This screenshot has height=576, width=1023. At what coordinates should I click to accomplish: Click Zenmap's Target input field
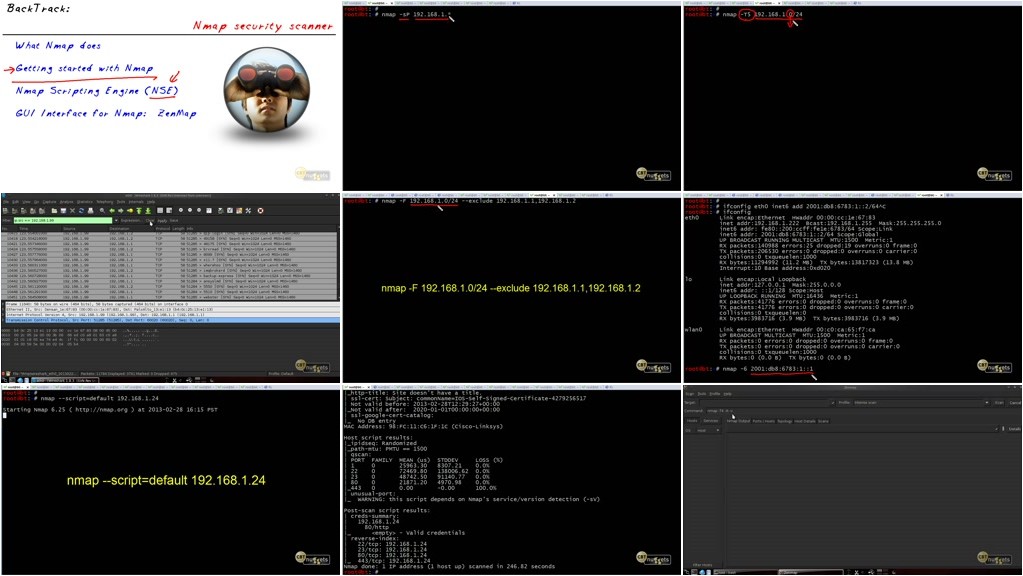point(765,402)
